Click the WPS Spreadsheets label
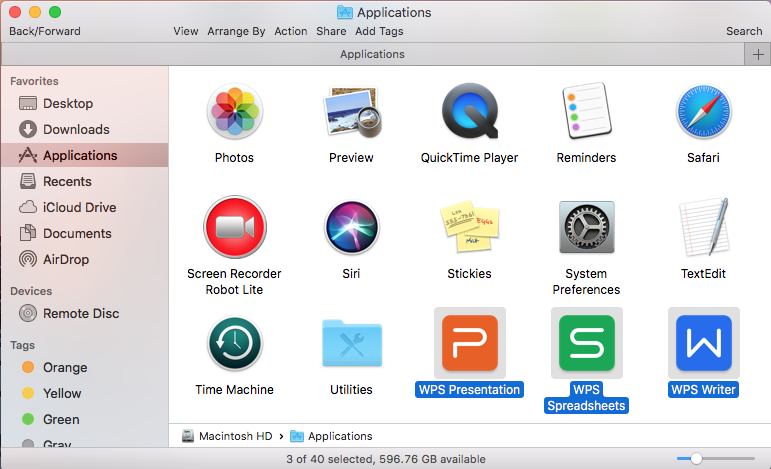This screenshot has height=469, width=771. [586, 398]
